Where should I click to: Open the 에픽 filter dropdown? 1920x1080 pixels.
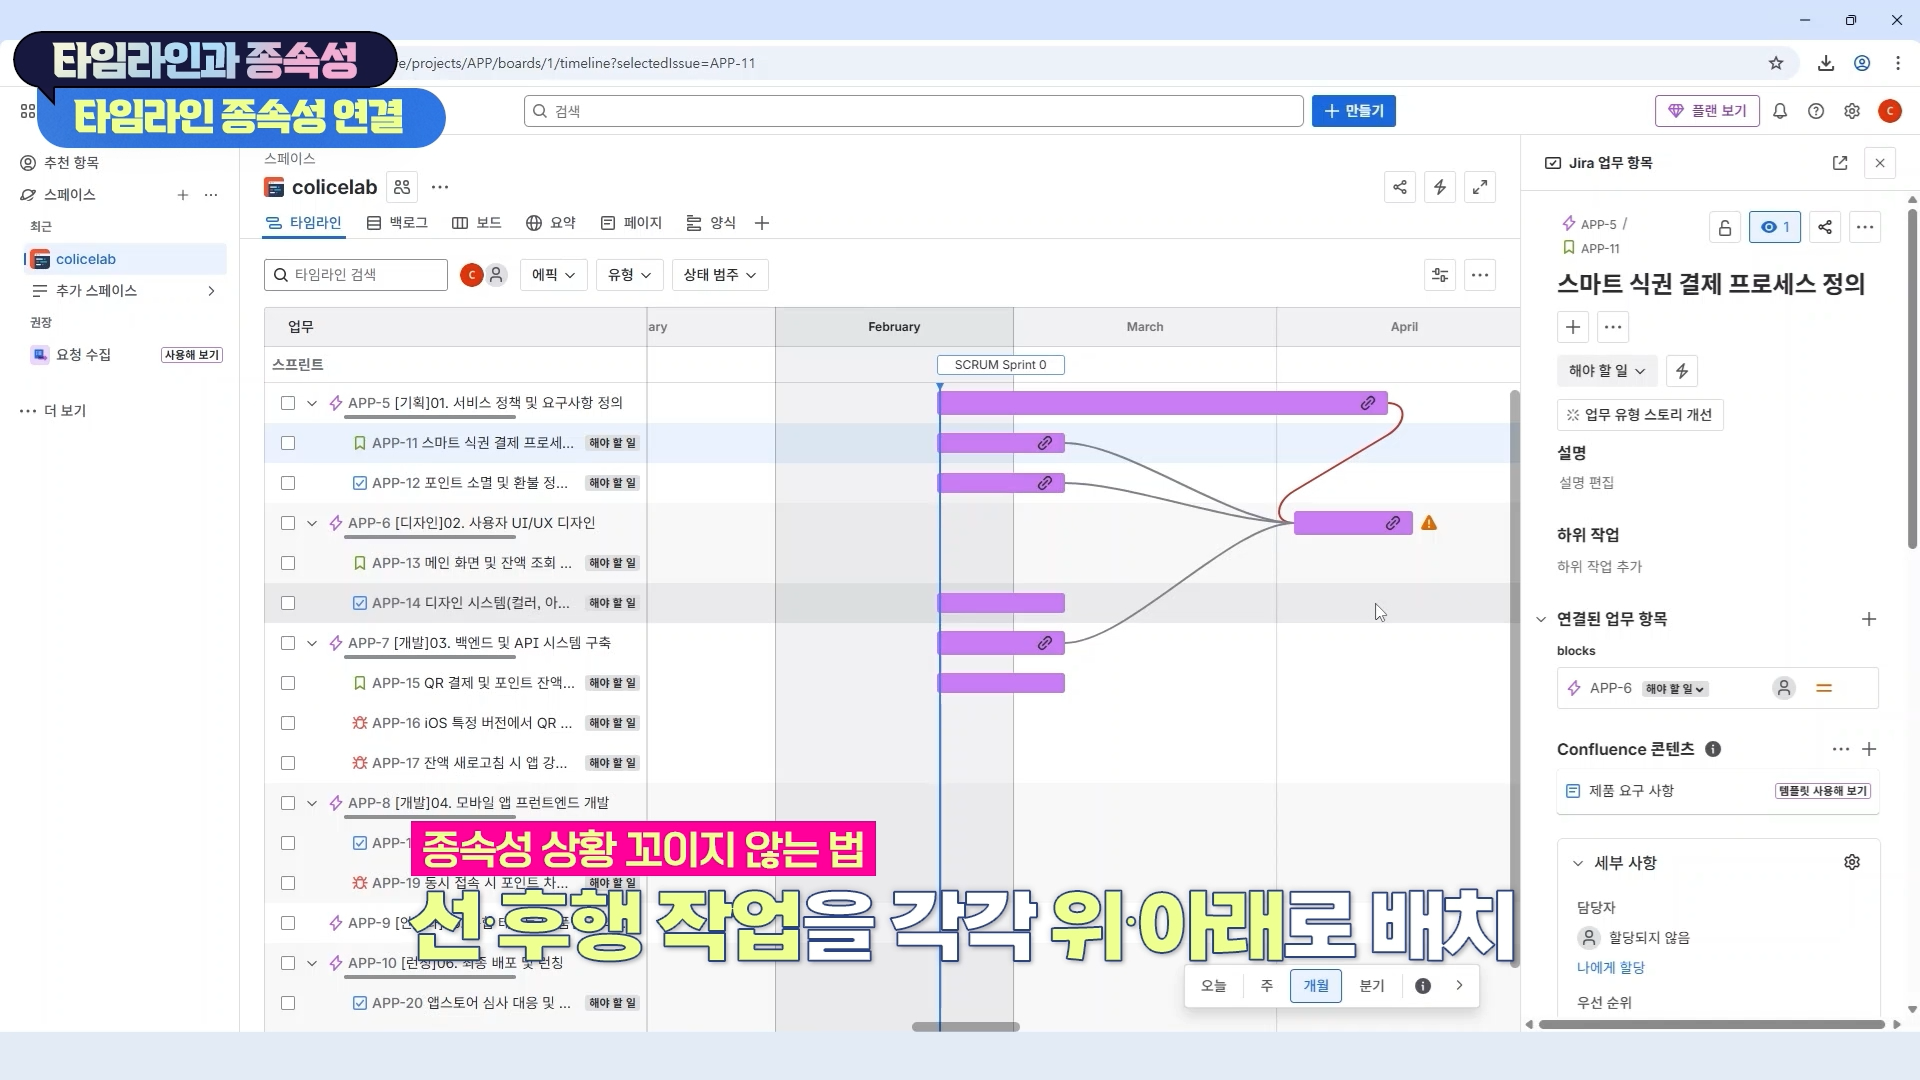click(553, 275)
